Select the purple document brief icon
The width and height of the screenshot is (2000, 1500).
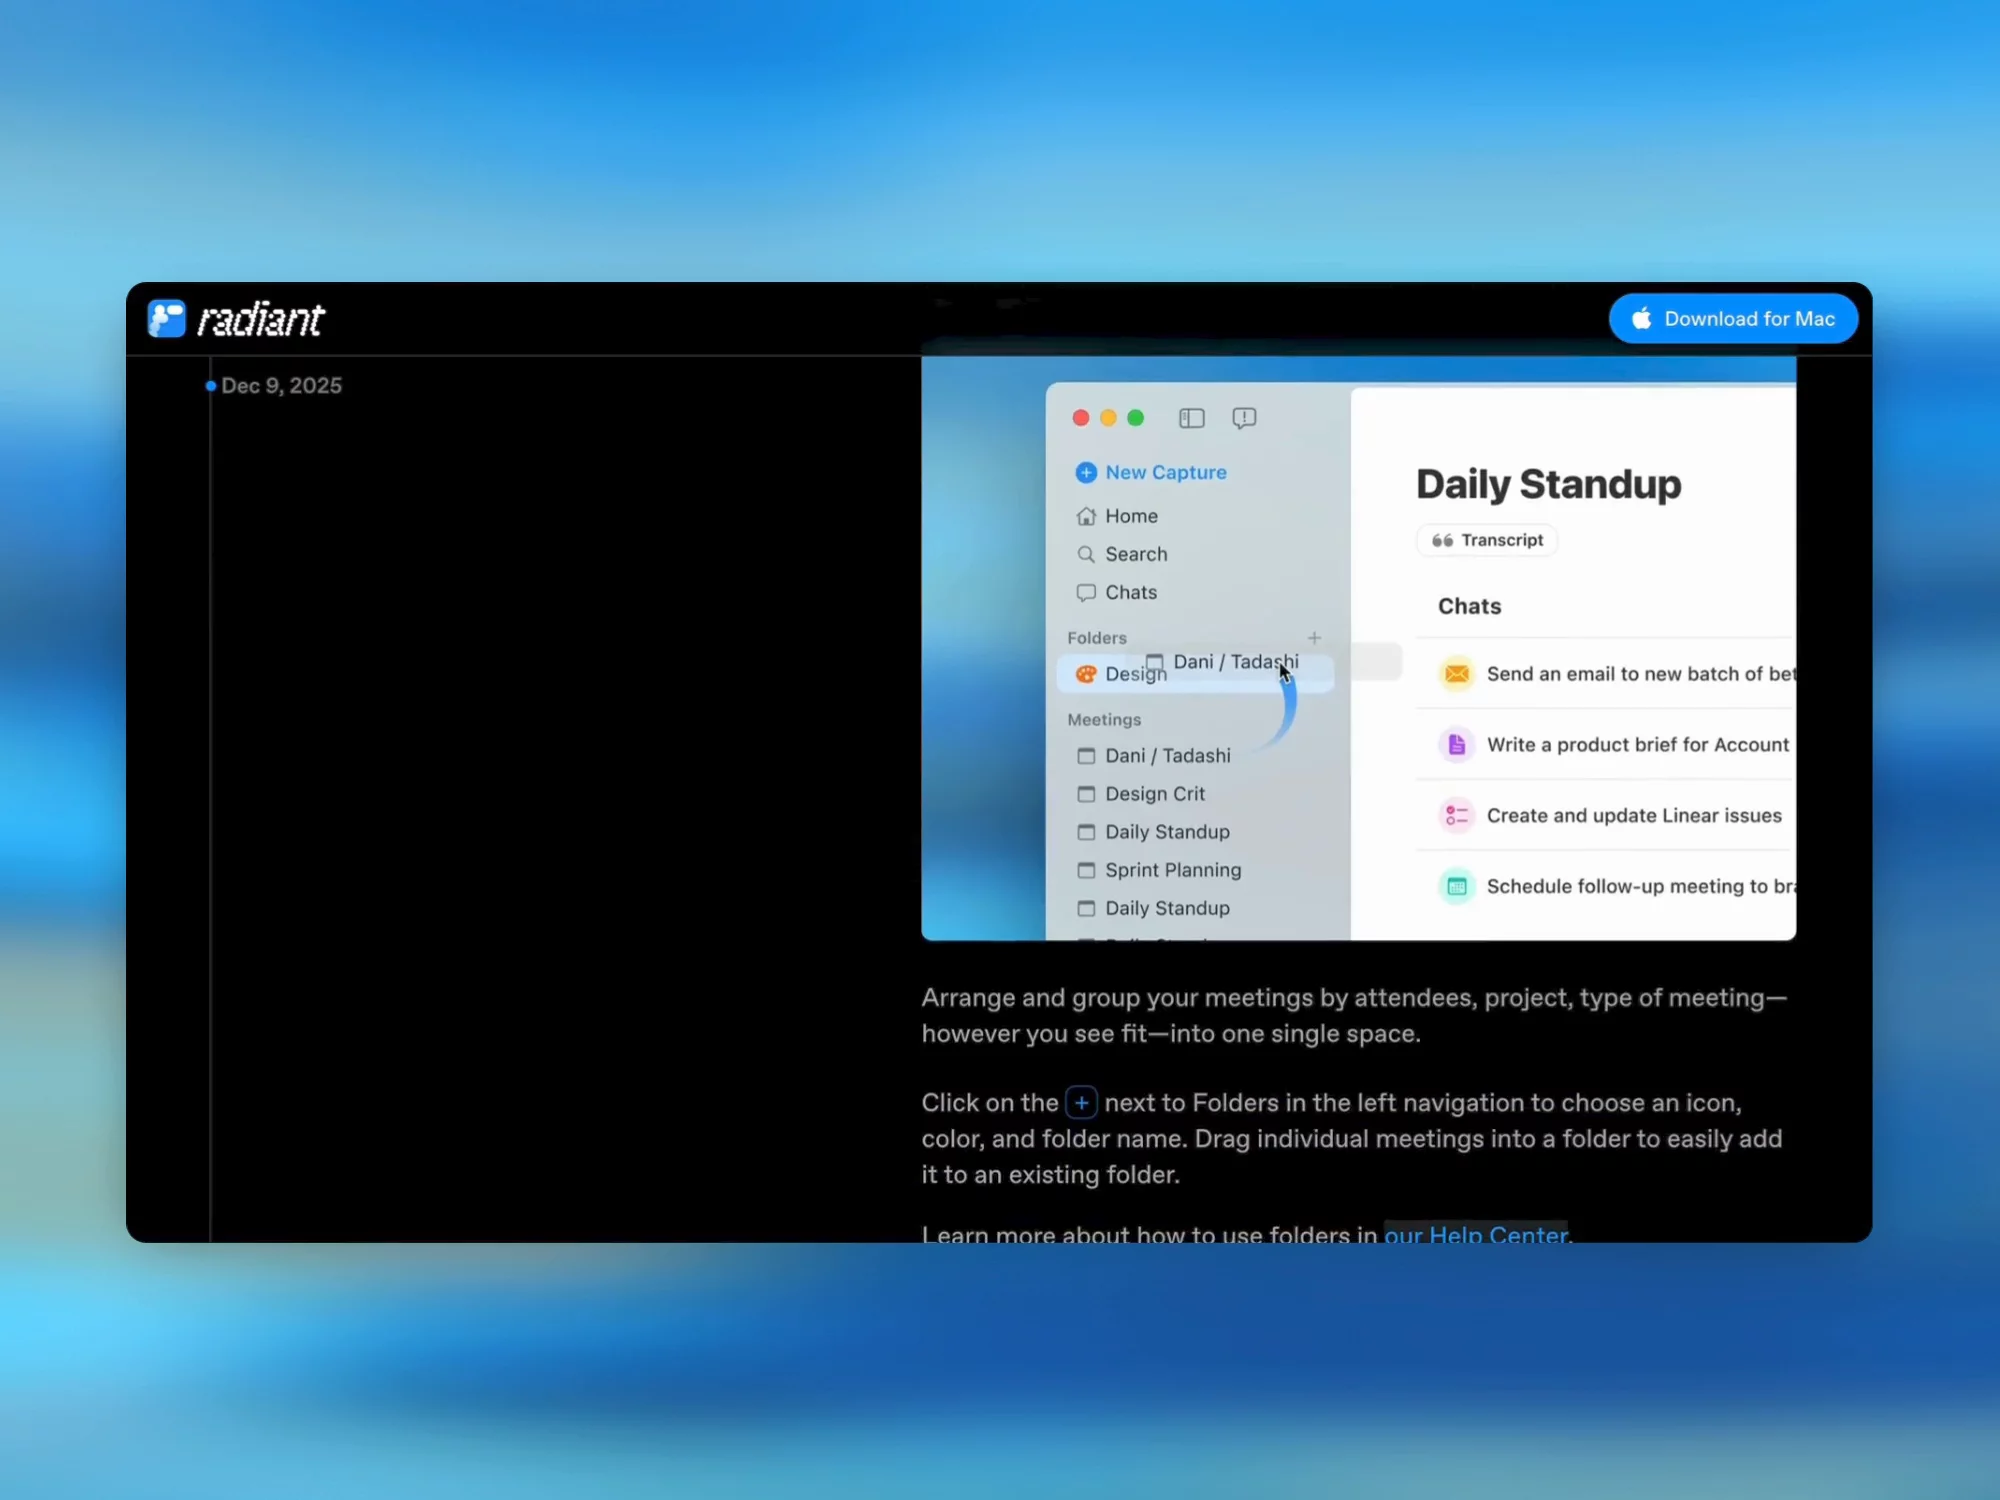1457,745
